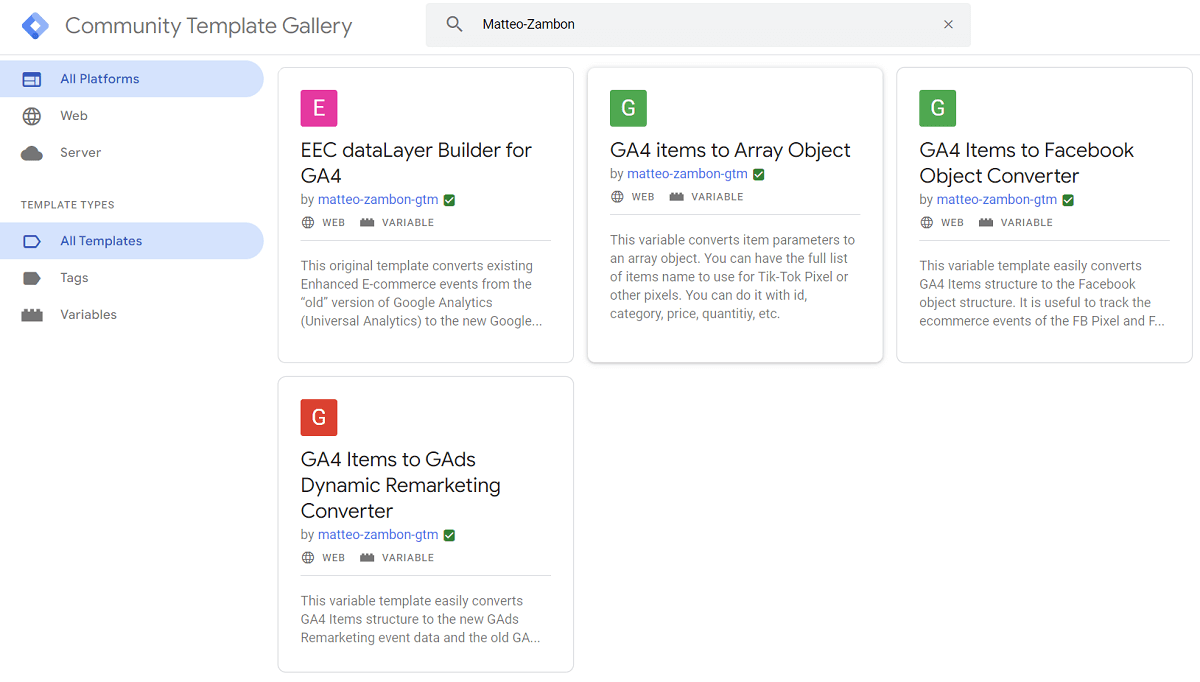Screen dimensions: 1200x682
Task: Click the Tags label icon
Action: [32, 278]
